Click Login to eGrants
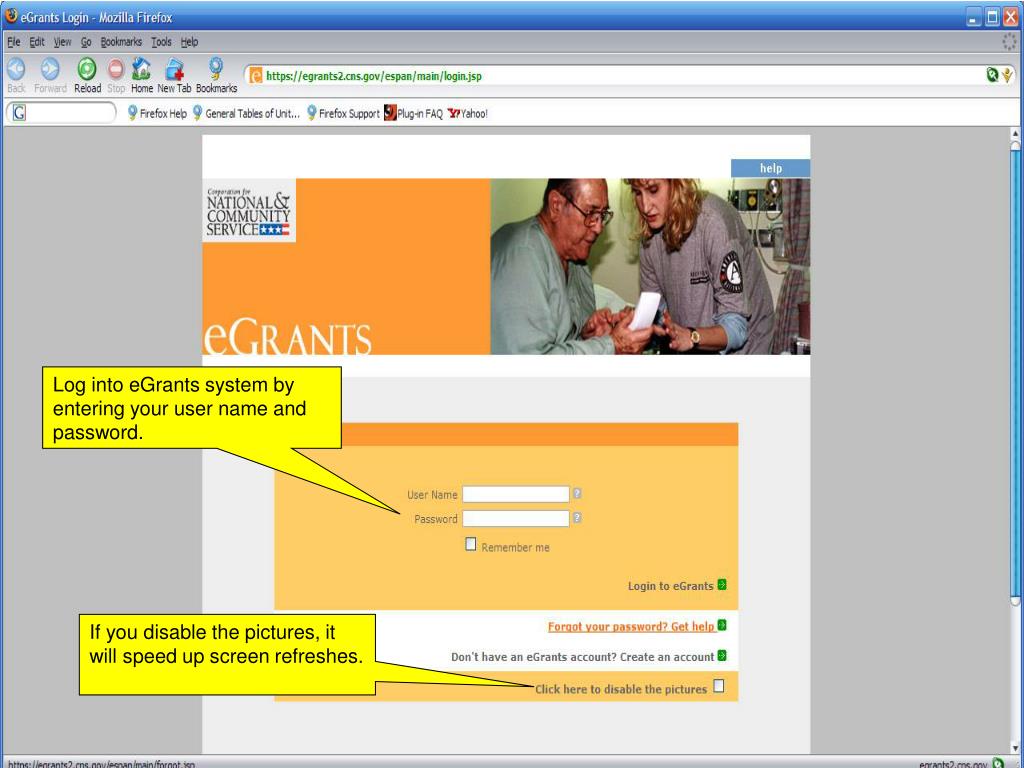Image resolution: width=1024 pixels, height=768 pixels. coord(671,586)
